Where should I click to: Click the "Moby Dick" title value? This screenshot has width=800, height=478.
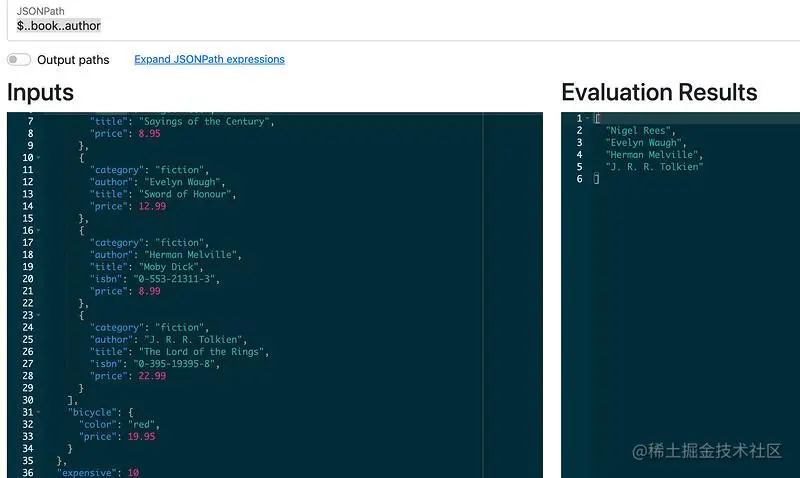pyautogui.click(x=169, y=267)
